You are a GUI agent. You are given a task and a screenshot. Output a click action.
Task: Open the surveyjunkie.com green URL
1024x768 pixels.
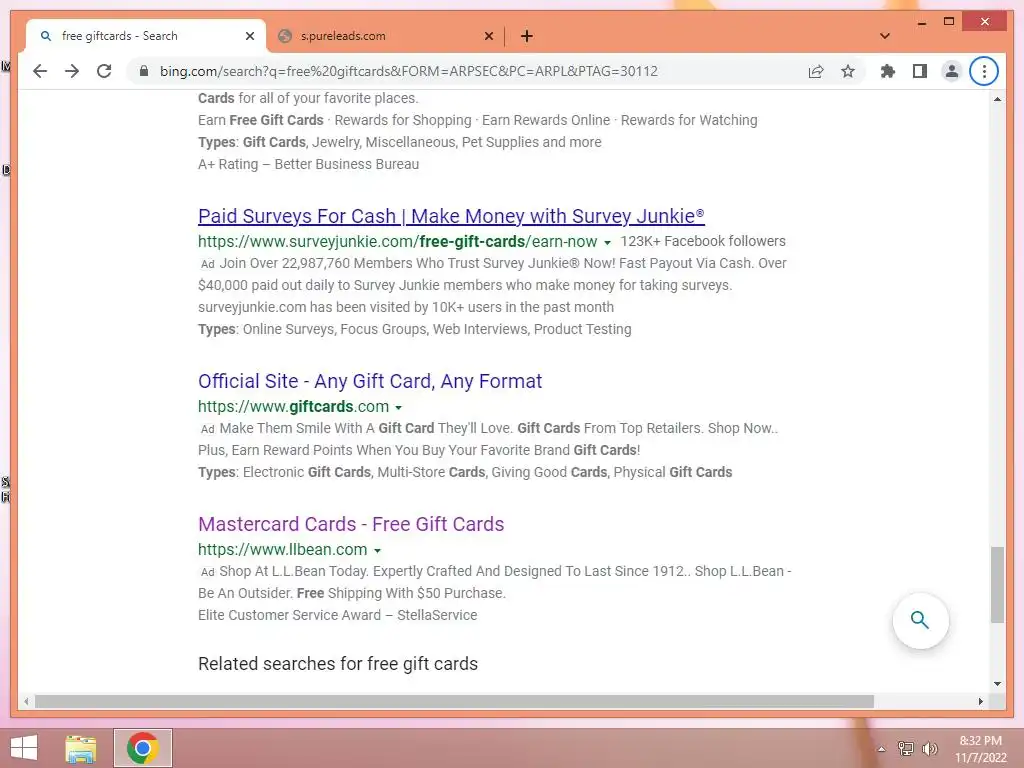[x=397, y=242]
